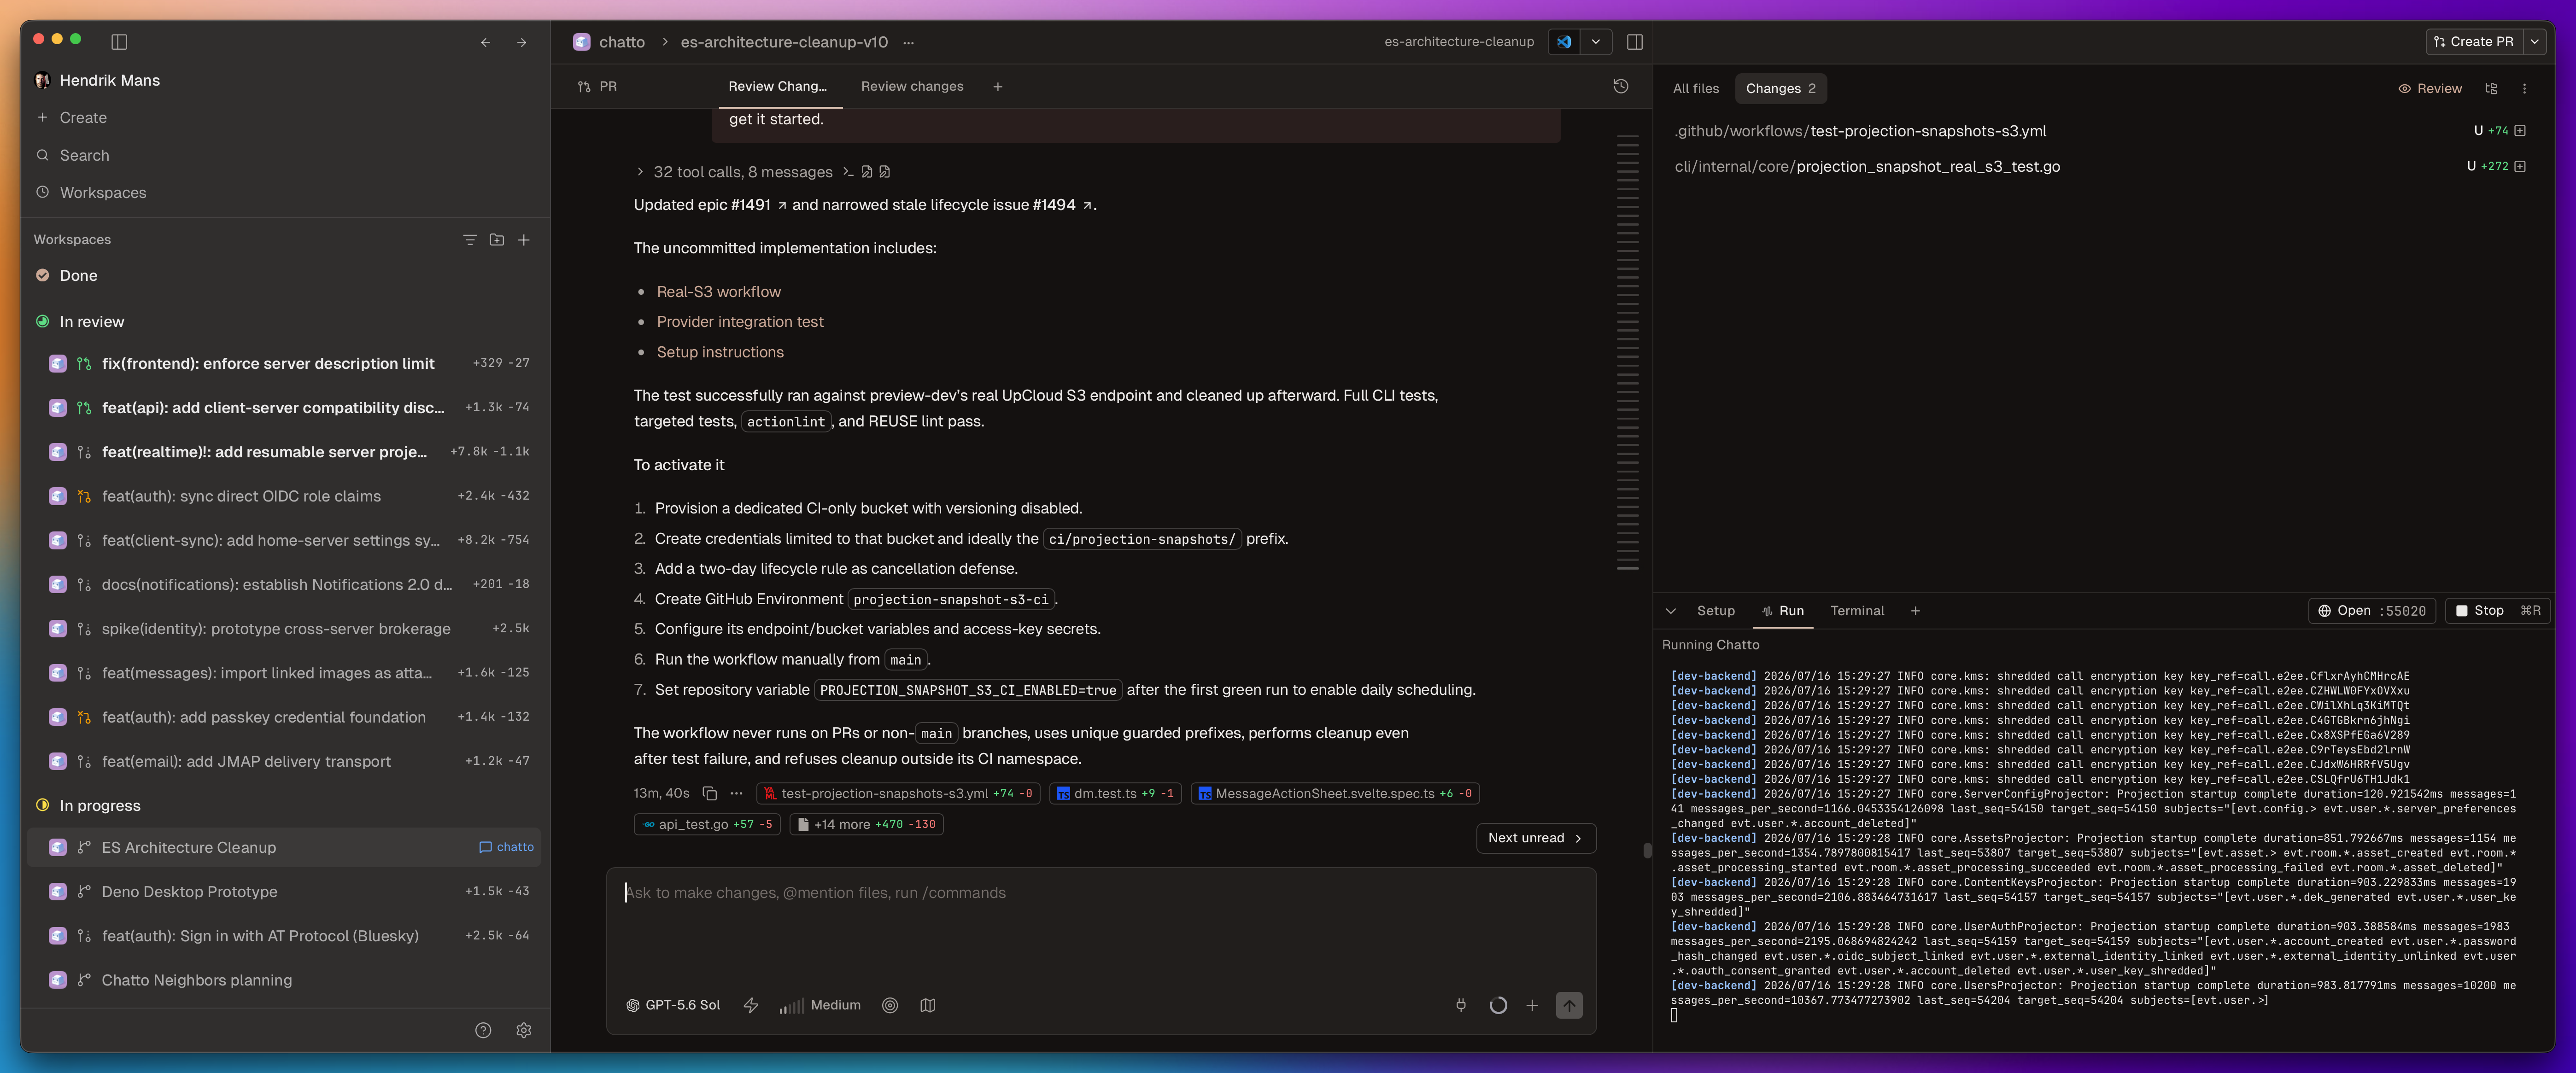Switch to the second Review changes tab
This screenshot has height=1073, width=2576.
tap(912, 87)
